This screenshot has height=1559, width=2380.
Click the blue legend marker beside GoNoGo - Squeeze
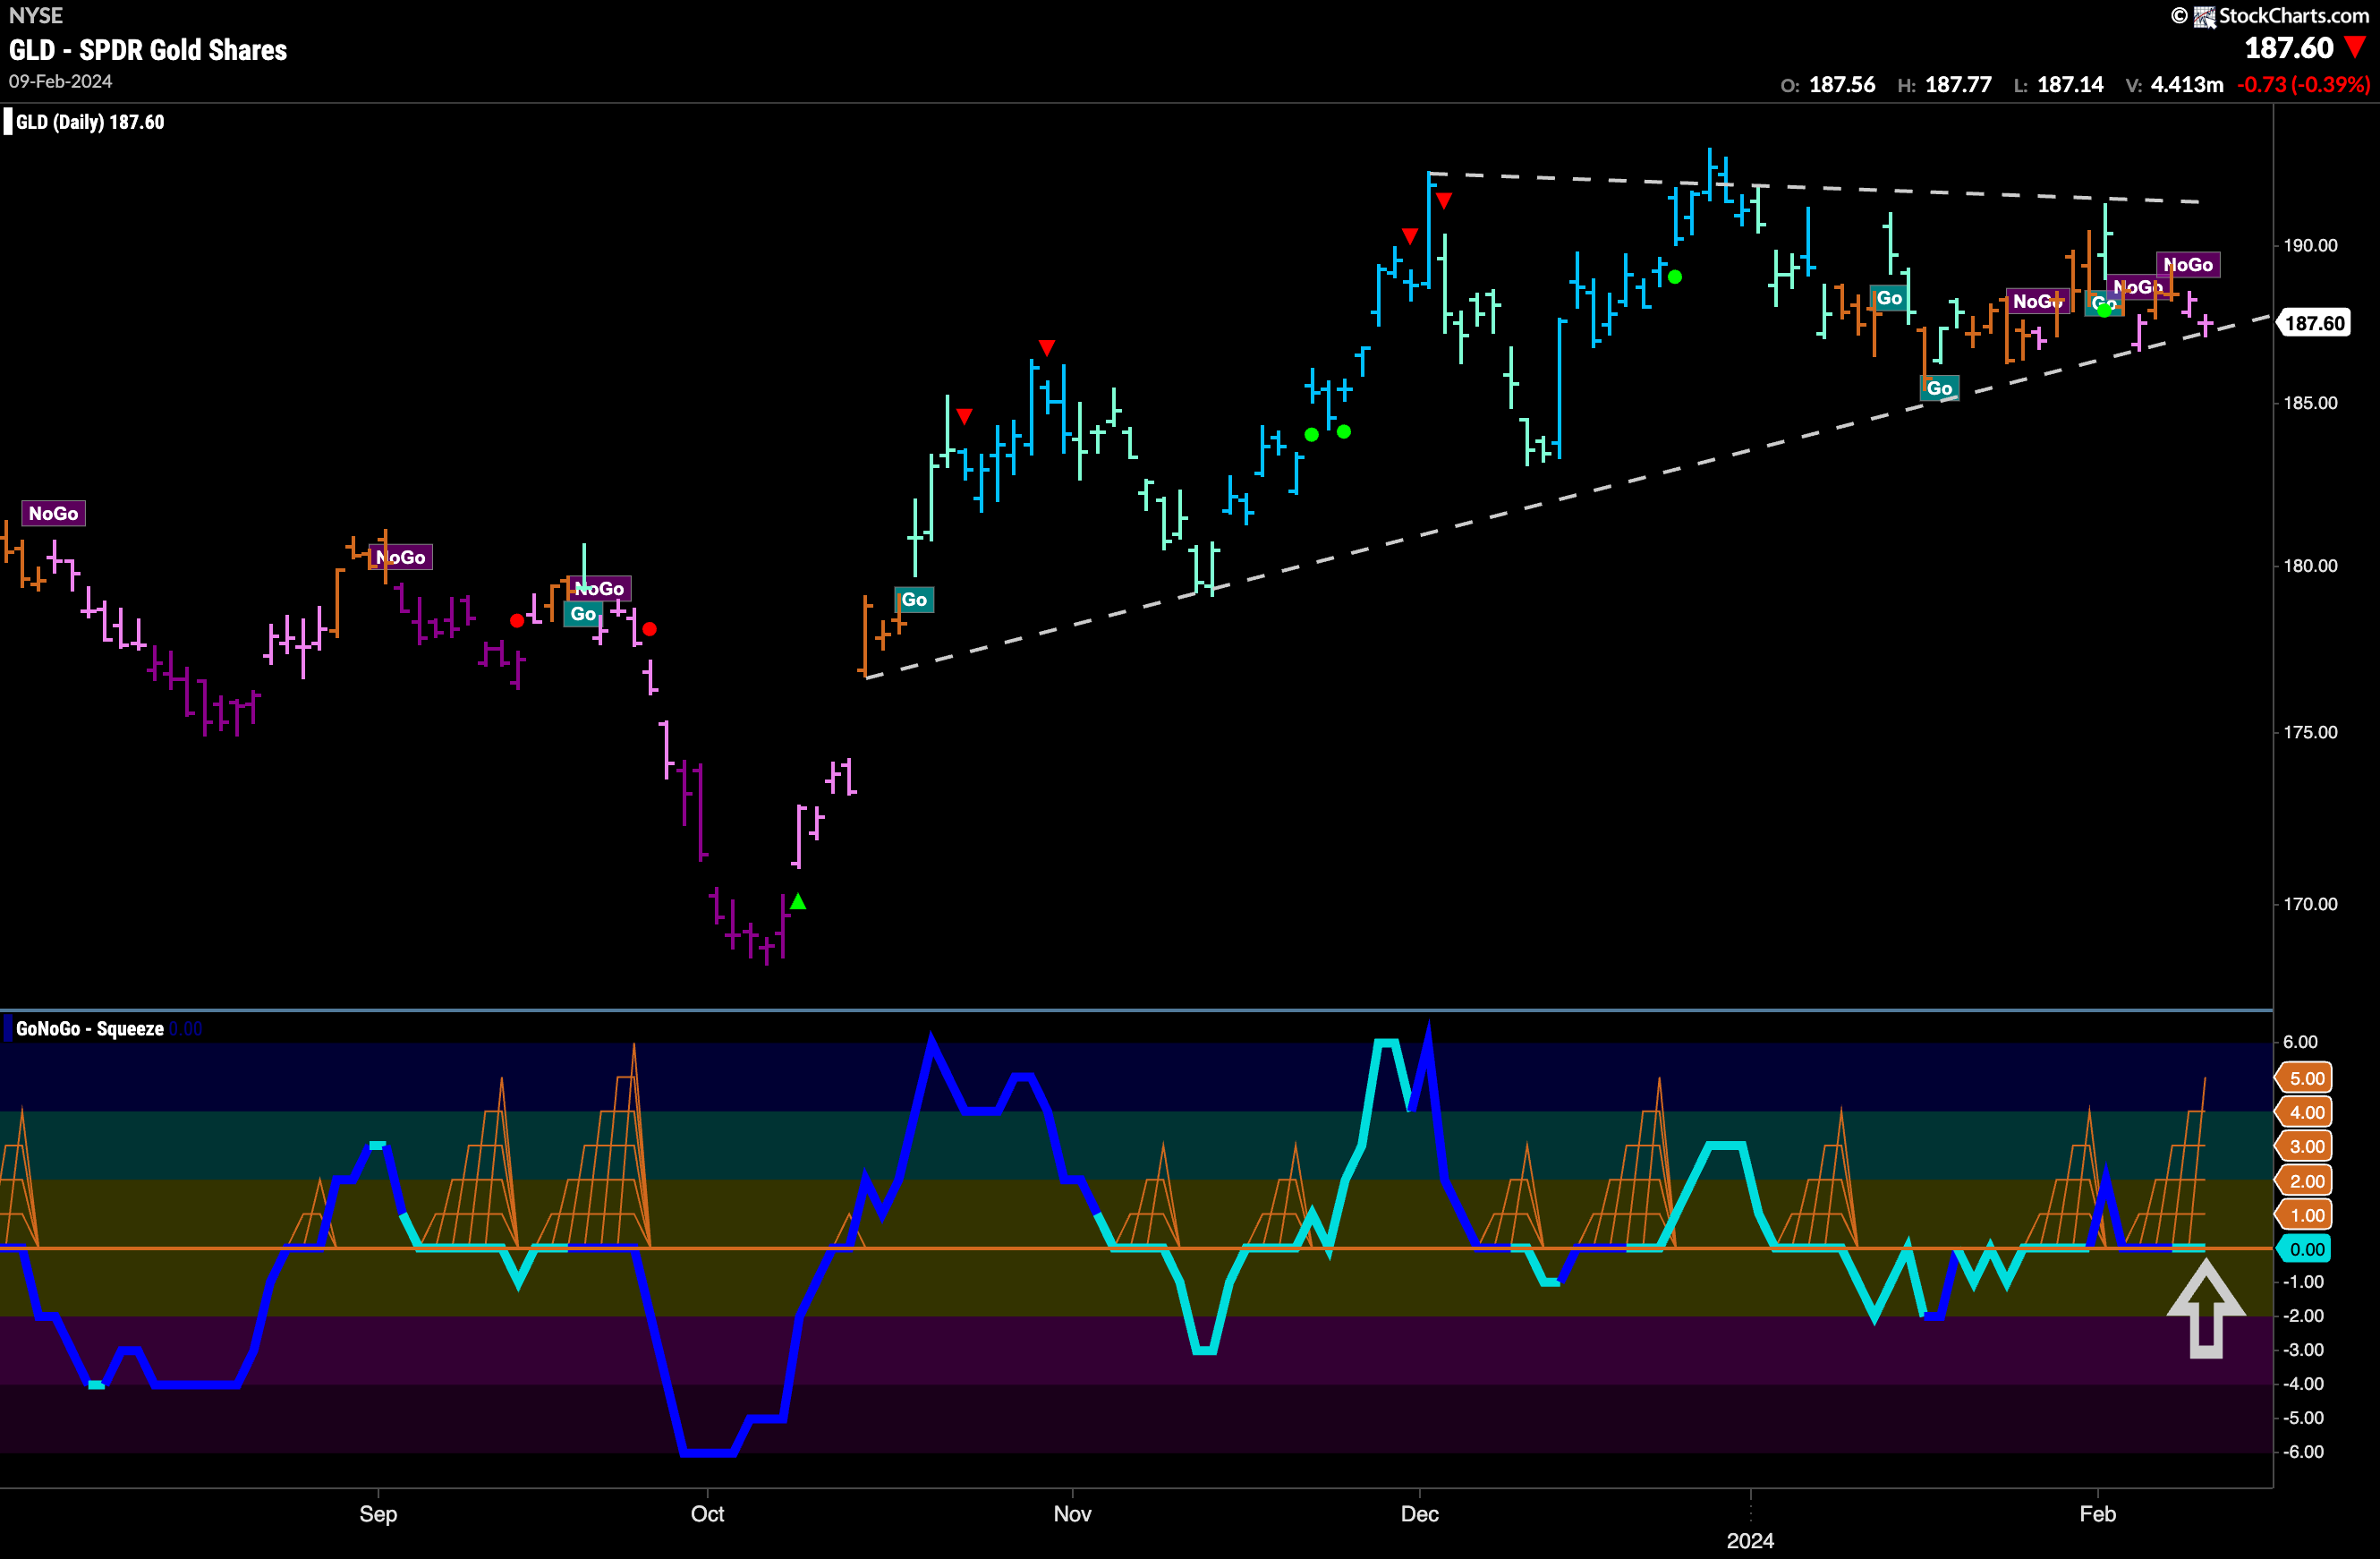coord(8,1028)
